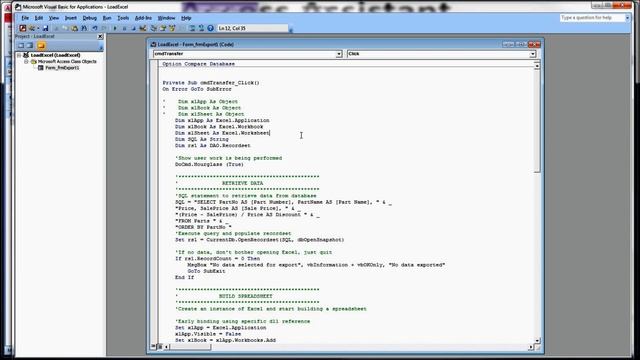The height and width of the screenshot is (360, 640).
Task: Click the horizontal scrollbar right arrow
Action: pyautogui.click(x=531, y=347)
